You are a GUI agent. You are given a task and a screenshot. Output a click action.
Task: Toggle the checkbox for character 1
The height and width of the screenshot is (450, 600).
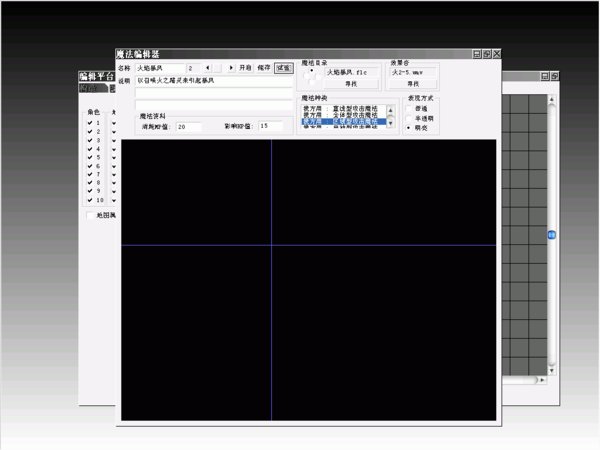90,122
